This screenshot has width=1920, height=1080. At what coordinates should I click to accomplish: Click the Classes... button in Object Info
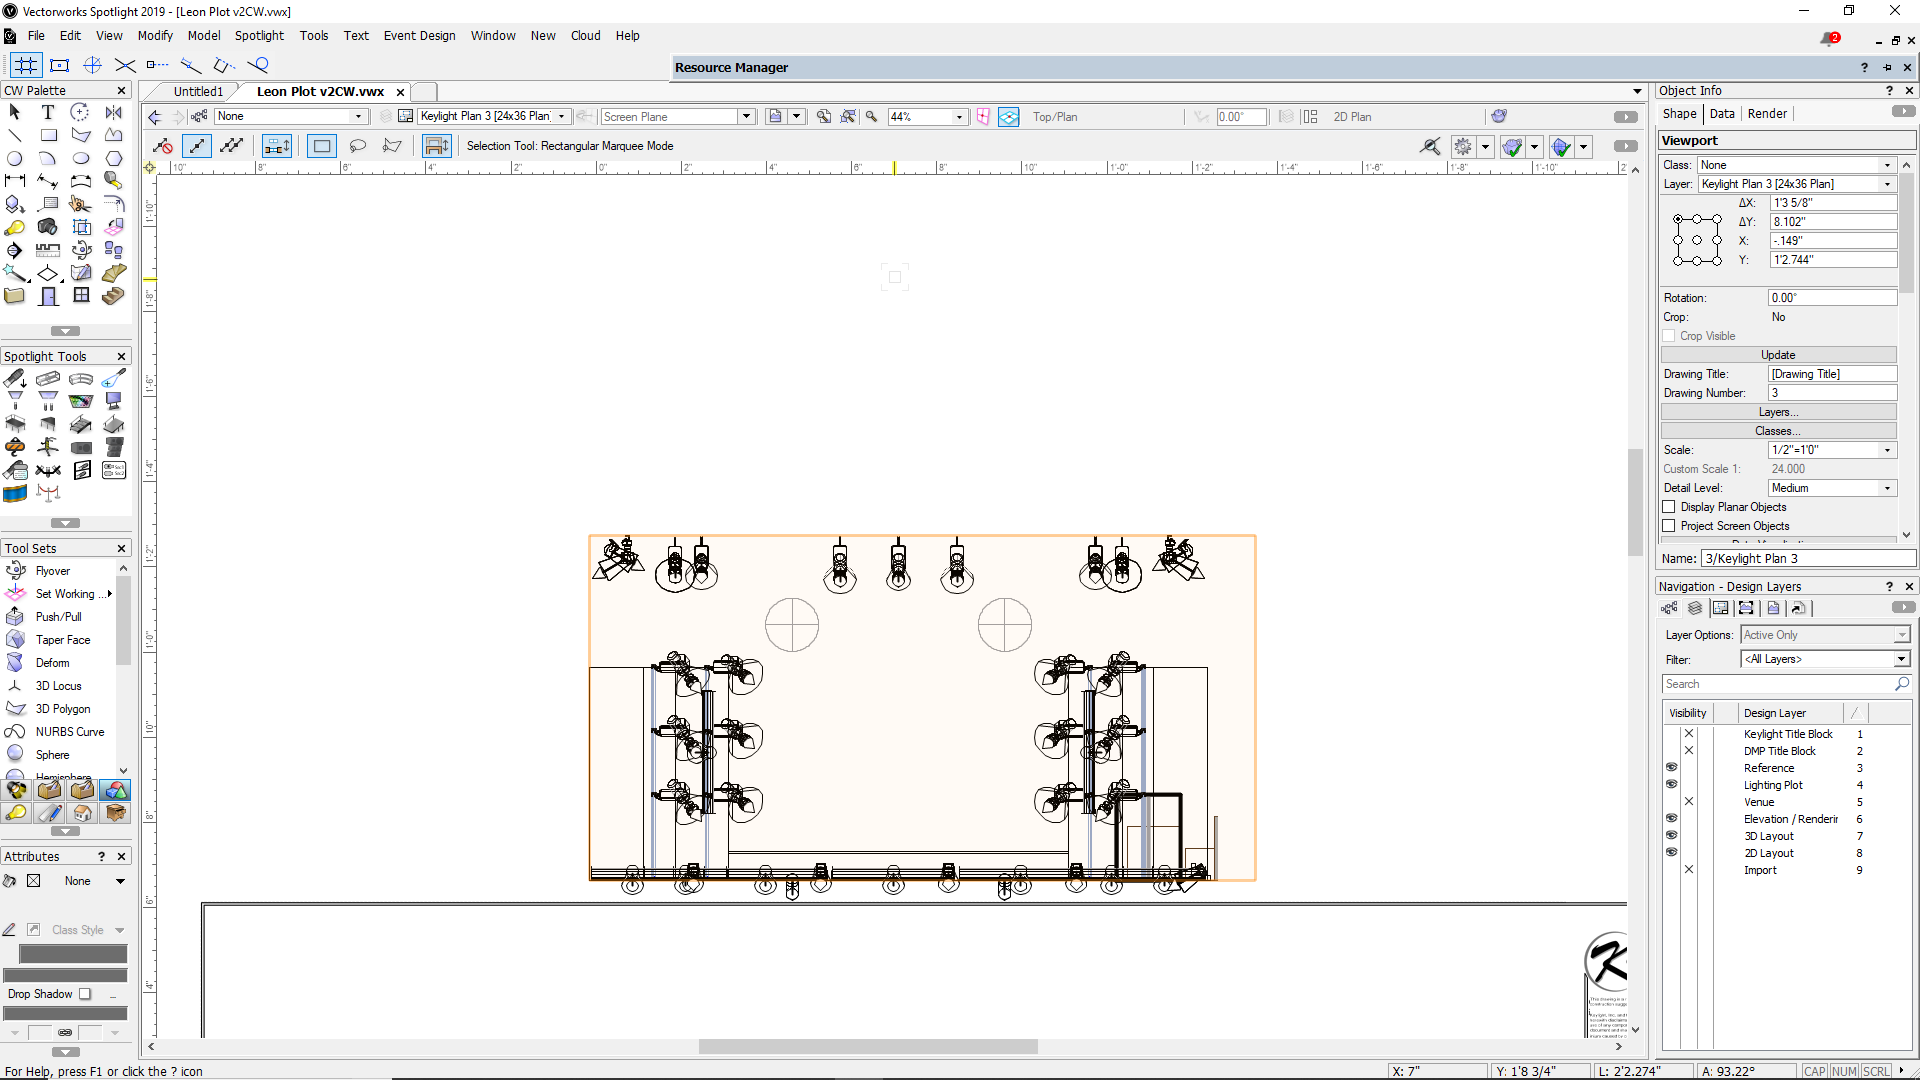click(1777, 430)
